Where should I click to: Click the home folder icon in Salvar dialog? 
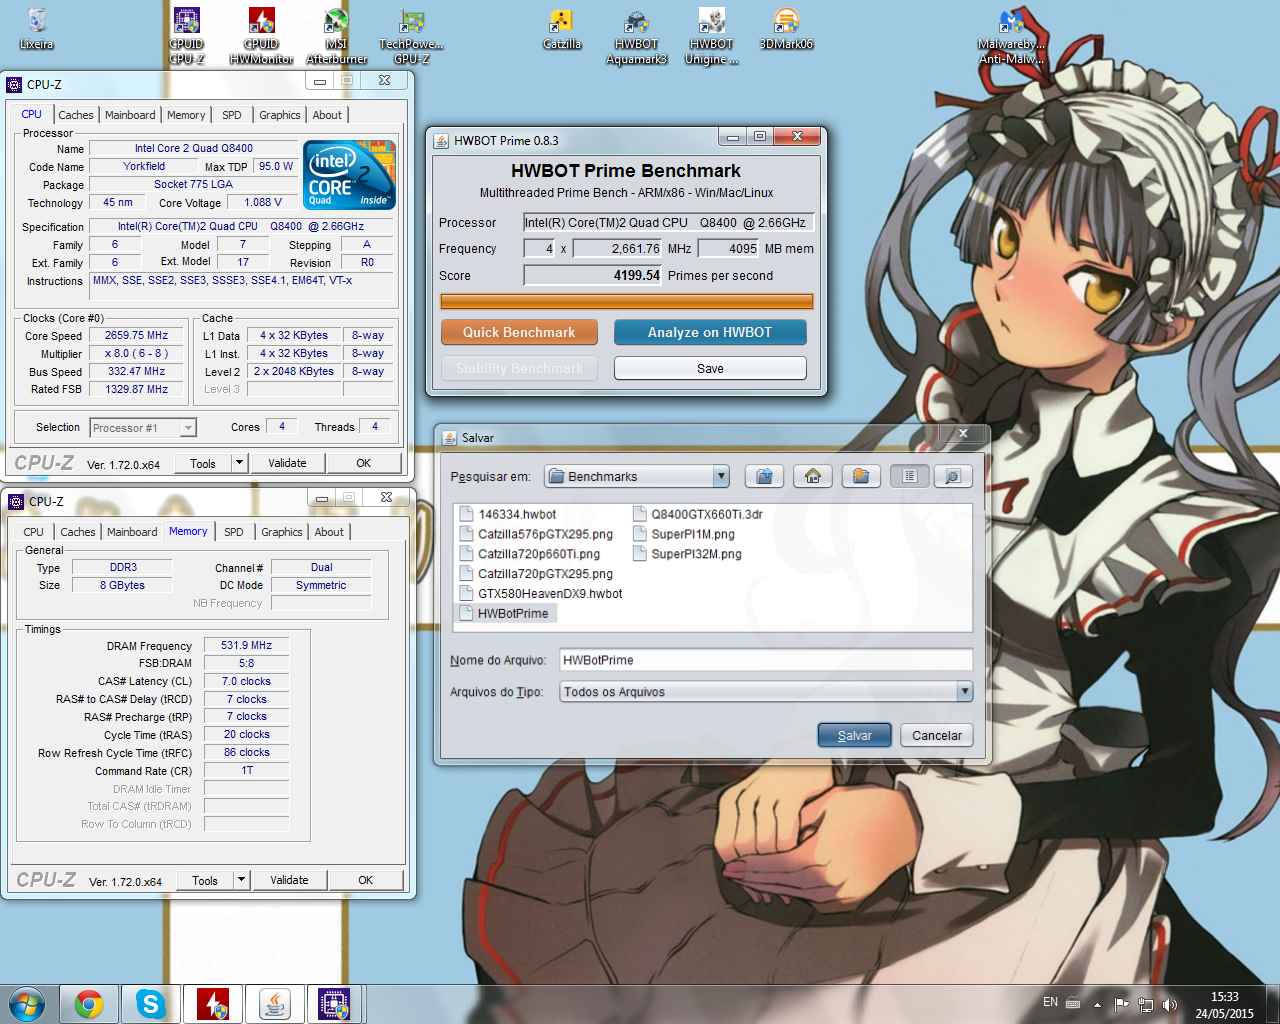[x=813, y=476]
